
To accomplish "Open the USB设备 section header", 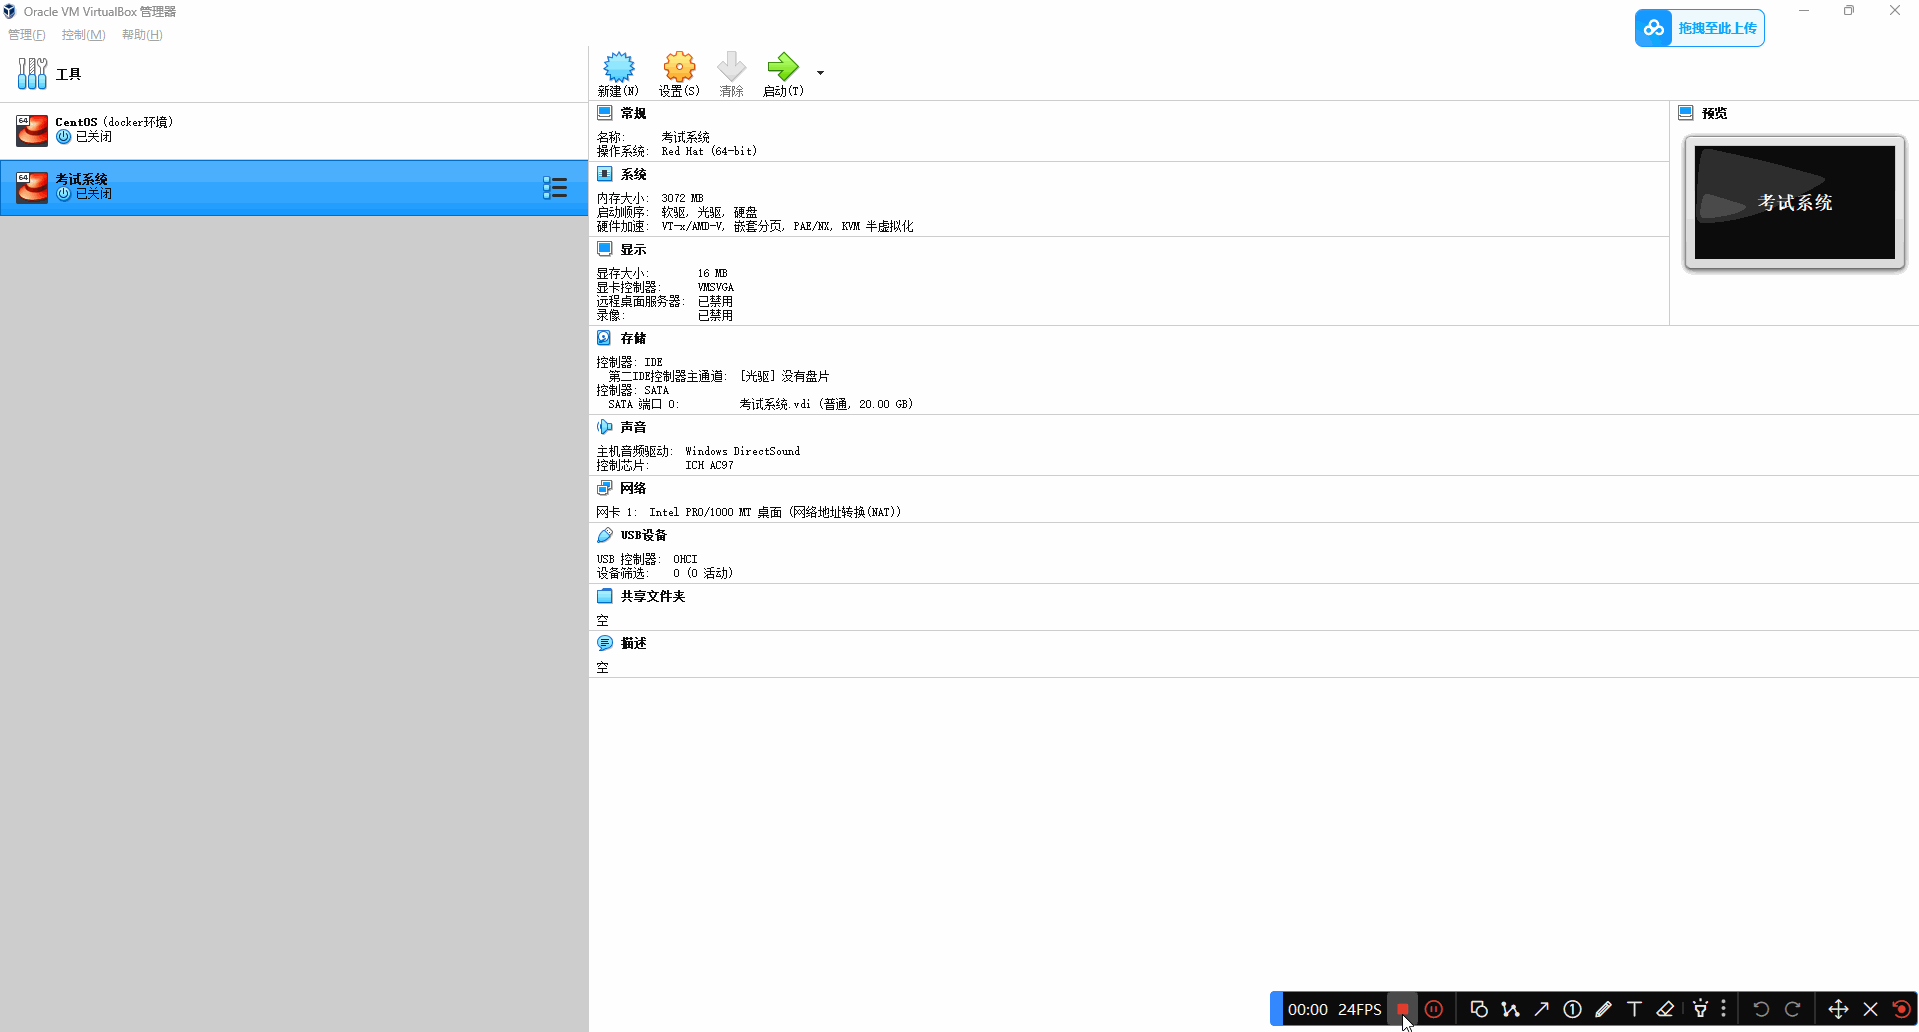I will [x=643, y=536].
